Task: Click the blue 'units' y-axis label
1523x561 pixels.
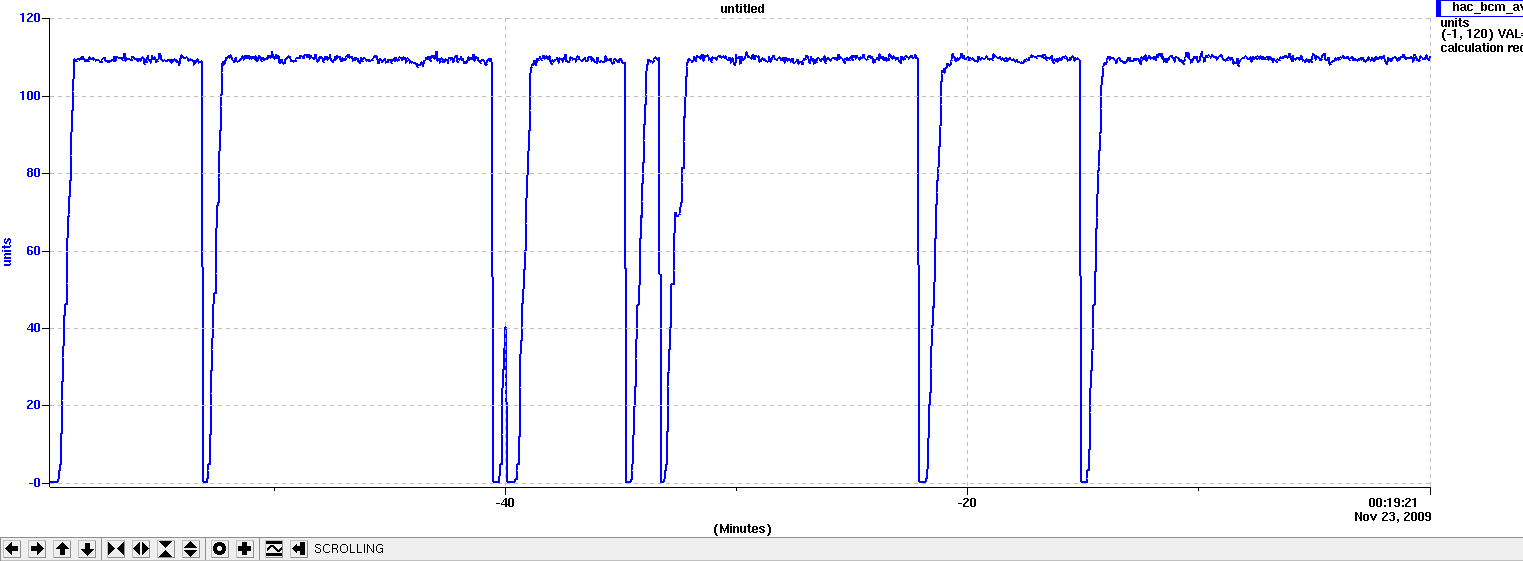Action: 8,251
